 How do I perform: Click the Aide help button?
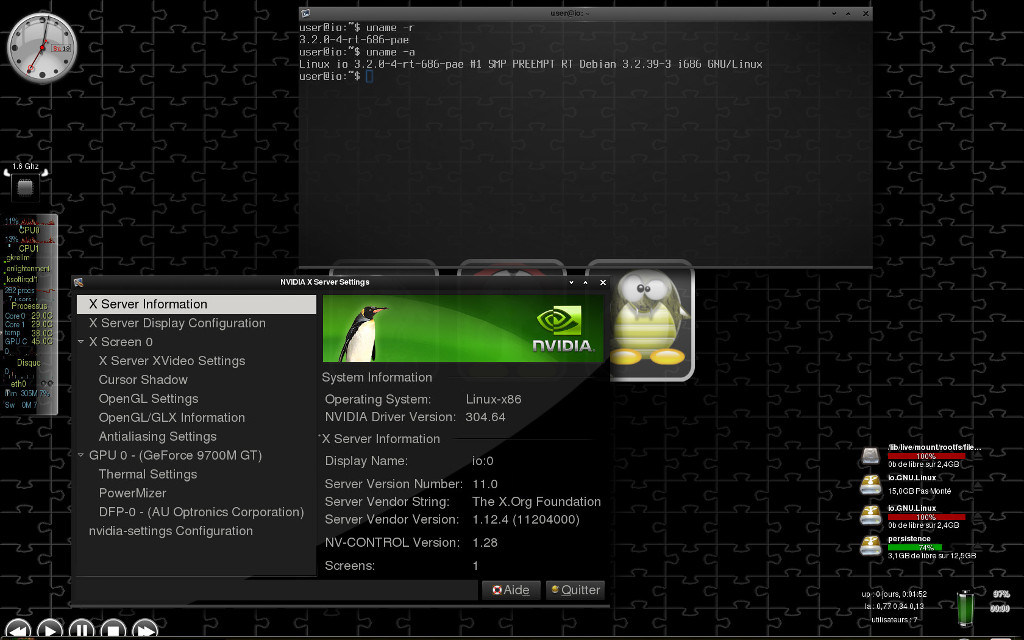coord(511,590)
